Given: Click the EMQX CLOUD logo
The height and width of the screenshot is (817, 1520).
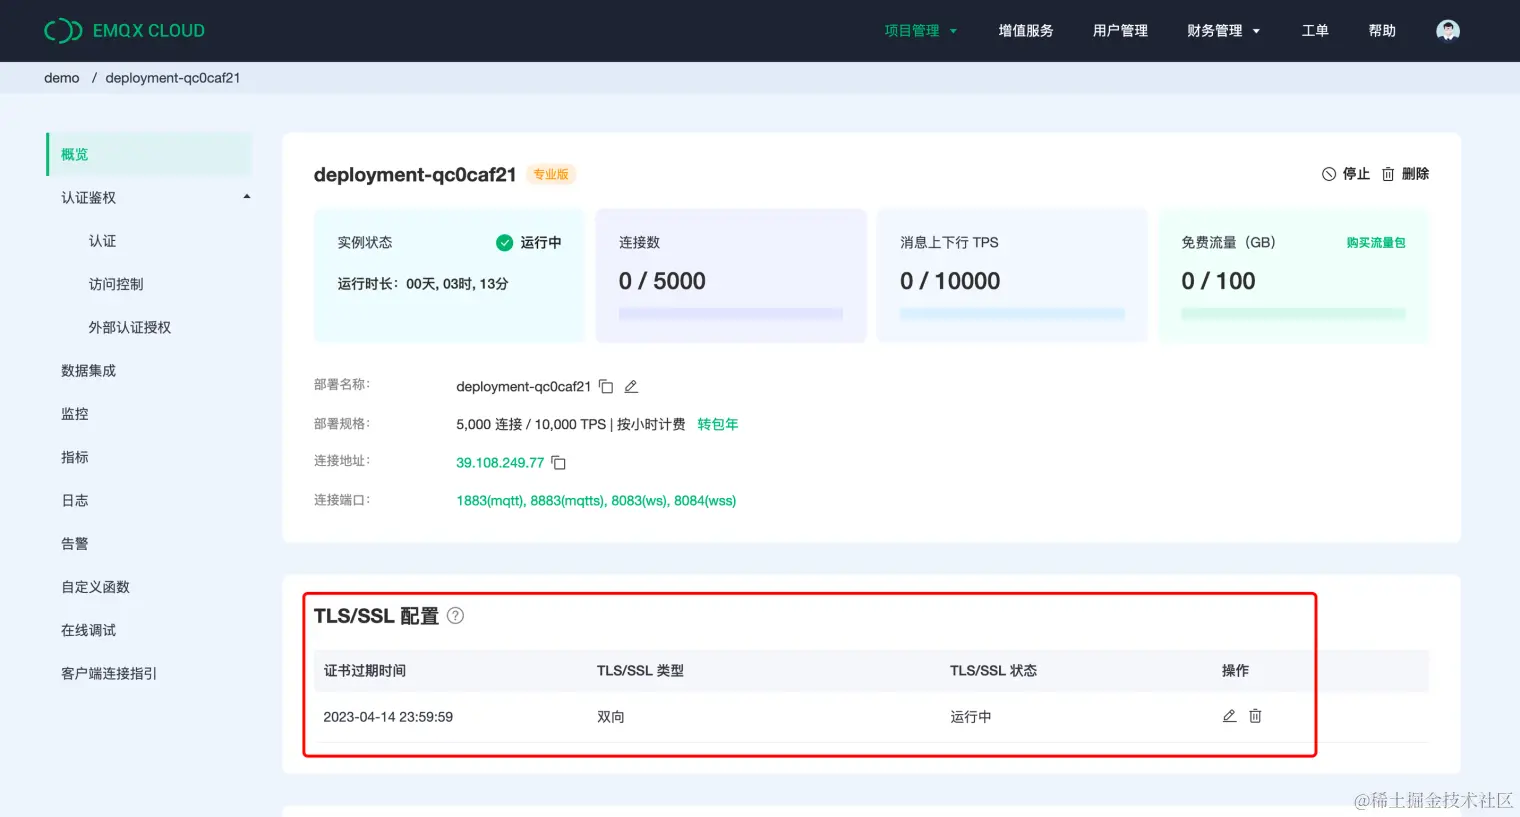Looking at the screenshot, I should coord(124,30).
